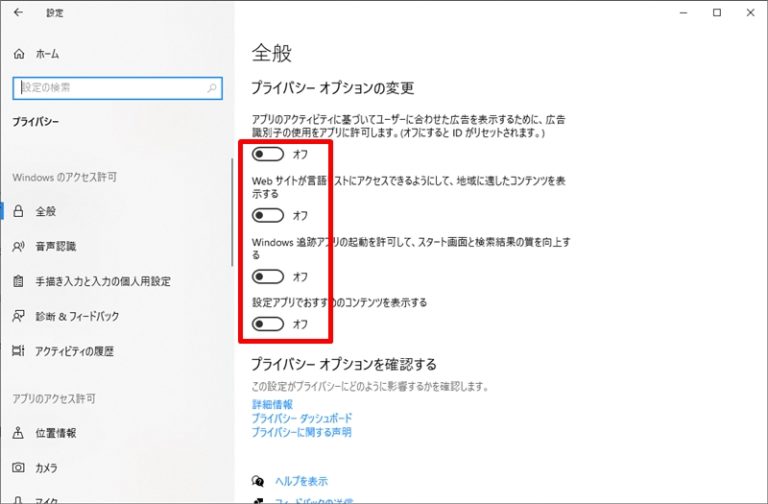The width and height of the screenshot is (768, 504).
Task: Click the ヘルプを表示 link
Action: coord(301,481)
